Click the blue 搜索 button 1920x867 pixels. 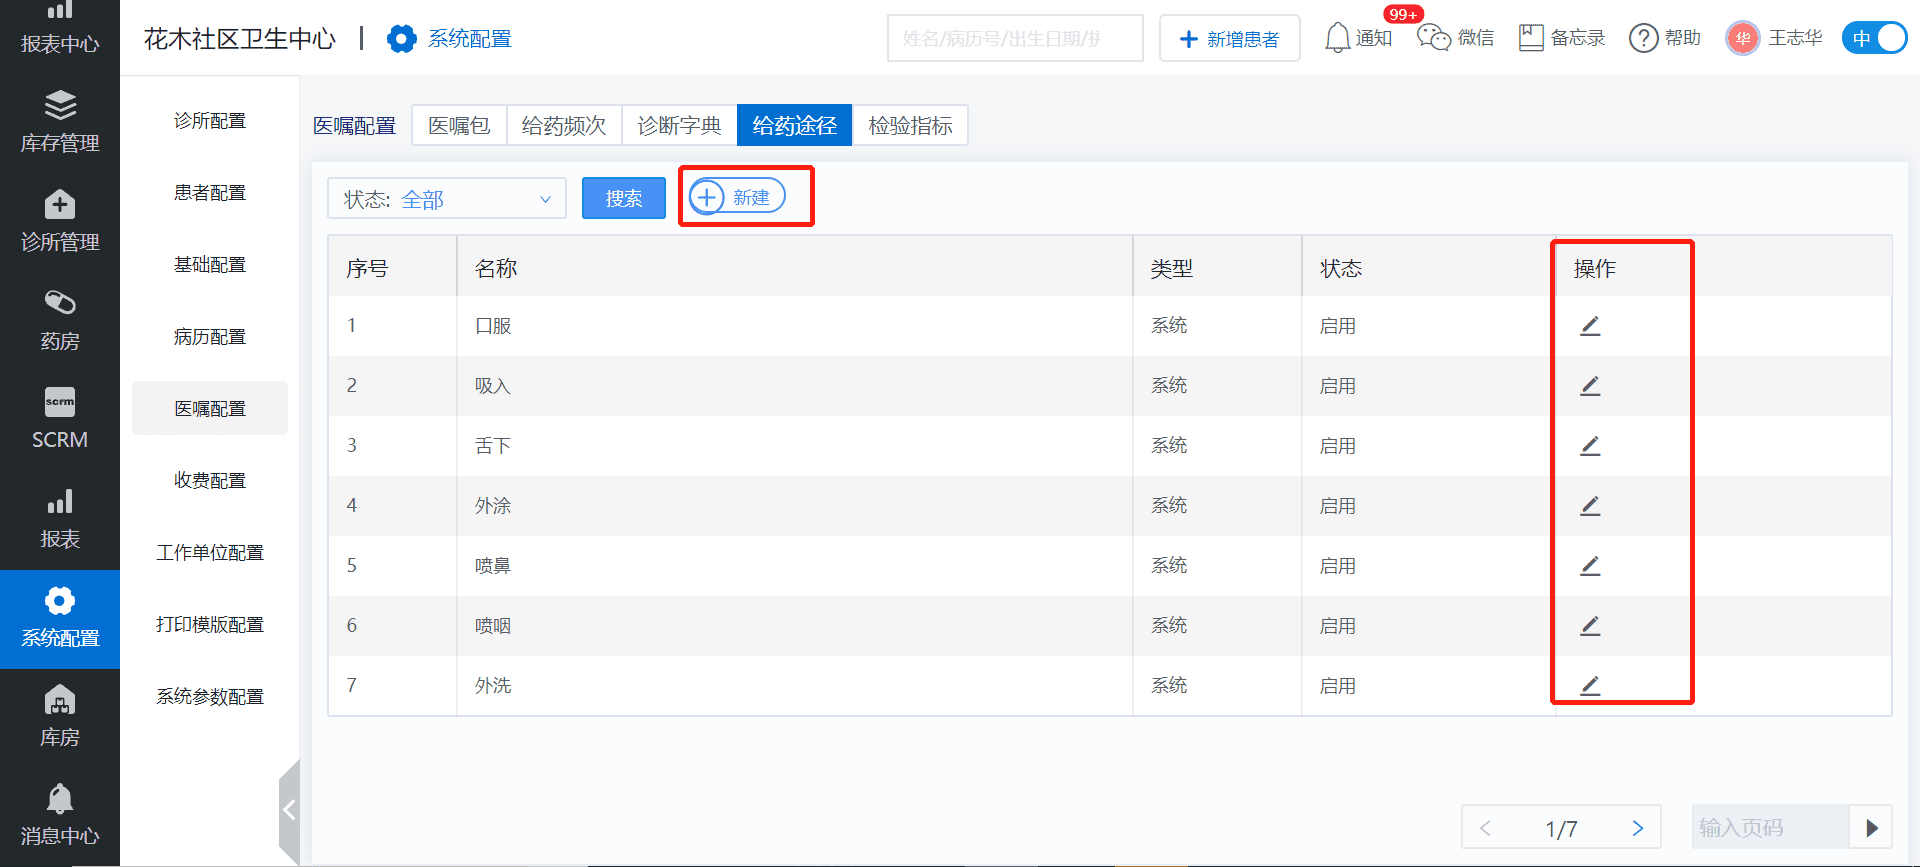[624, 198]
